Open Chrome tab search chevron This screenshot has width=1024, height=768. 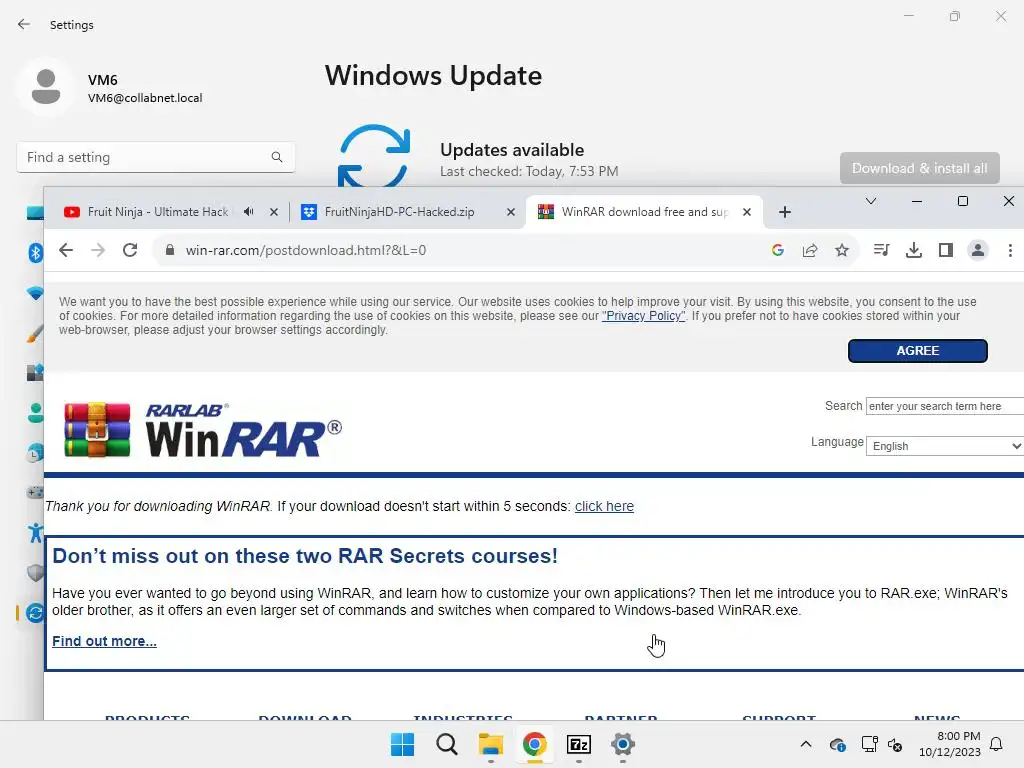(871, 201)
